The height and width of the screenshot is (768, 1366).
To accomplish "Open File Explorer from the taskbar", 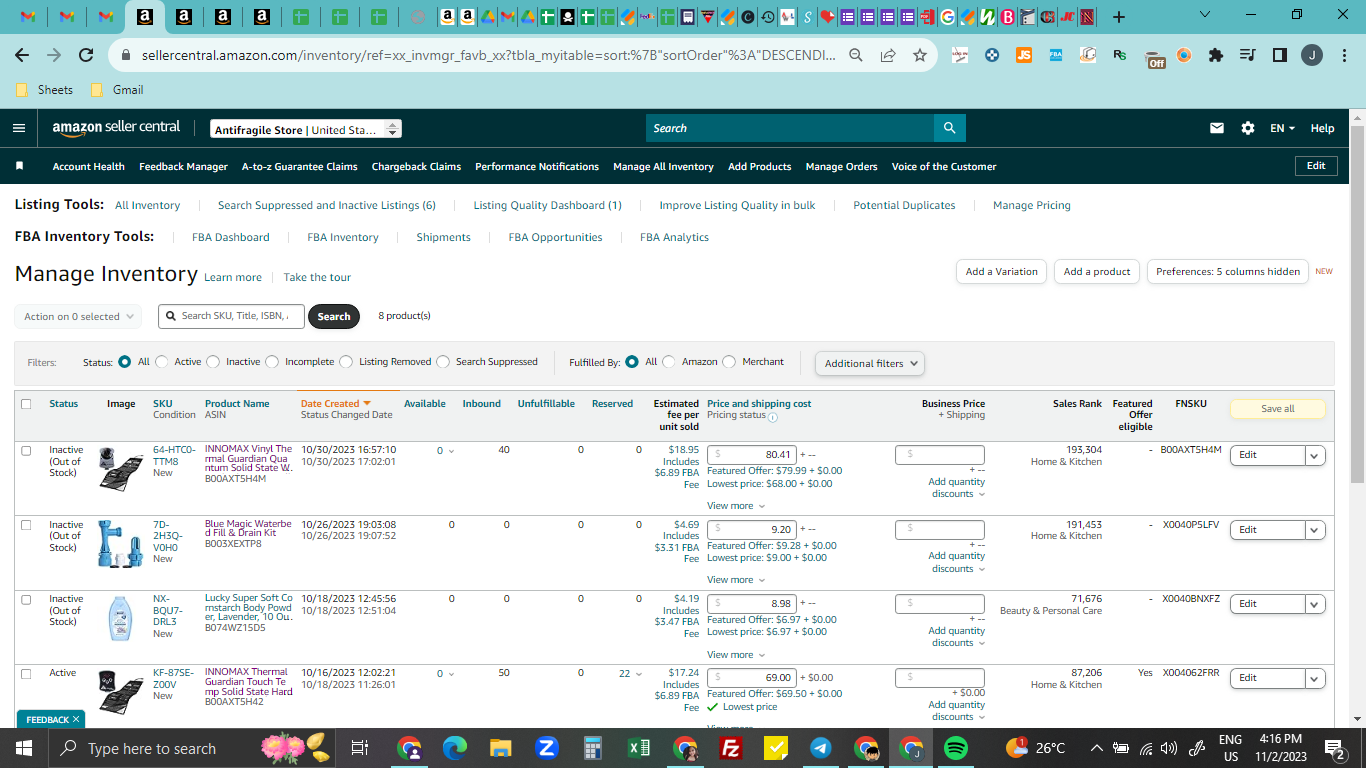I will coord(500,748).
